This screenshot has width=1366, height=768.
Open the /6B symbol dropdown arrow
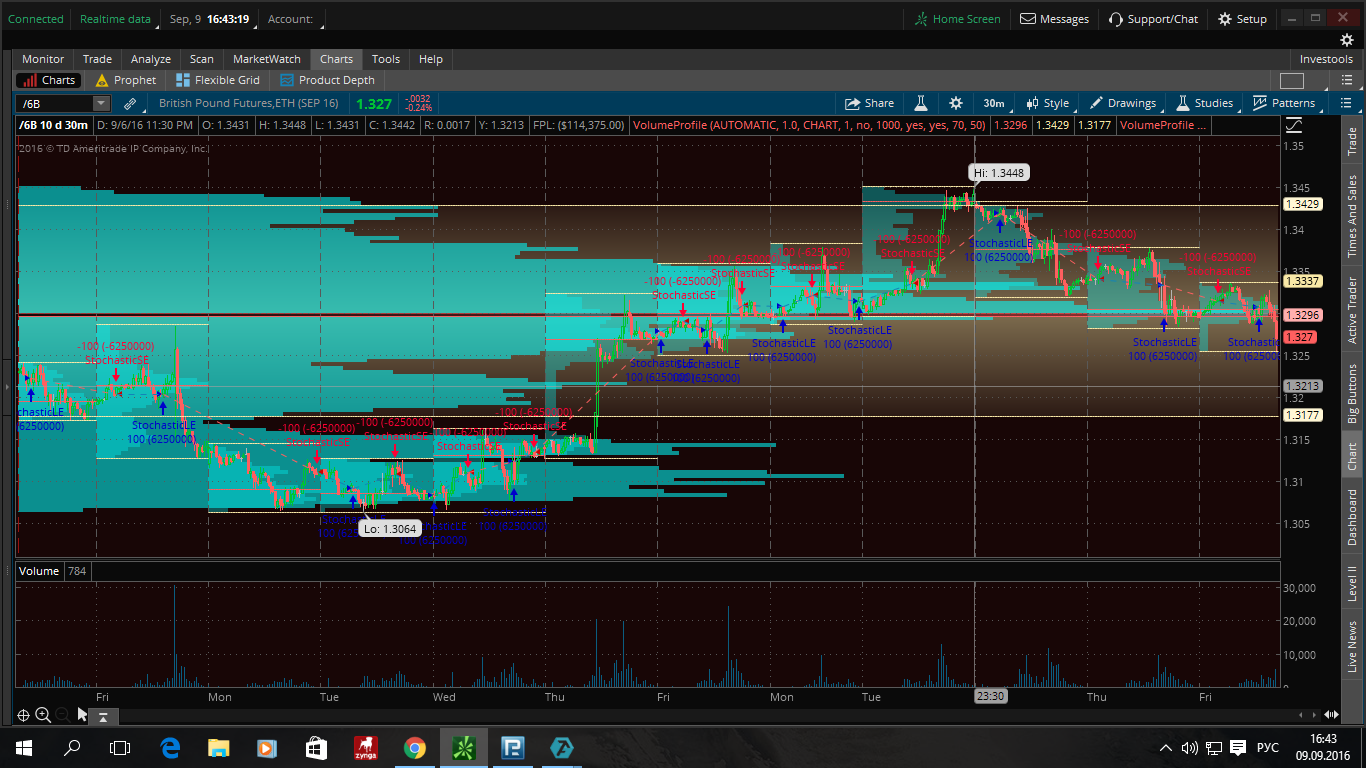(100, 103)
